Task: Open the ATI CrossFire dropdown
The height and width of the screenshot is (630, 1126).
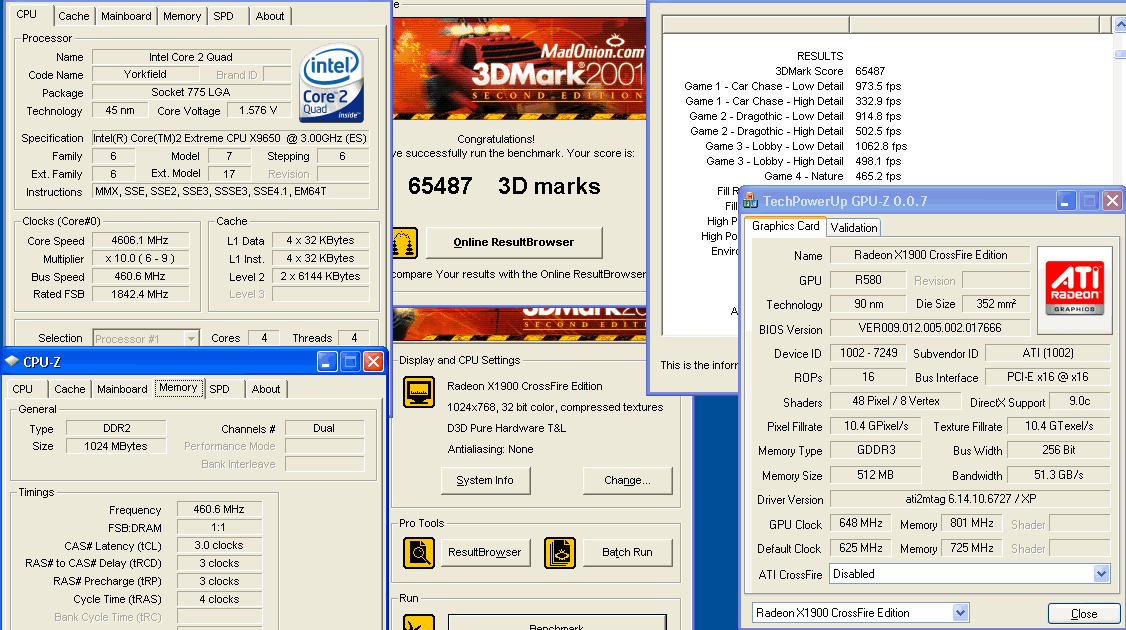Action: [1101, 574]
